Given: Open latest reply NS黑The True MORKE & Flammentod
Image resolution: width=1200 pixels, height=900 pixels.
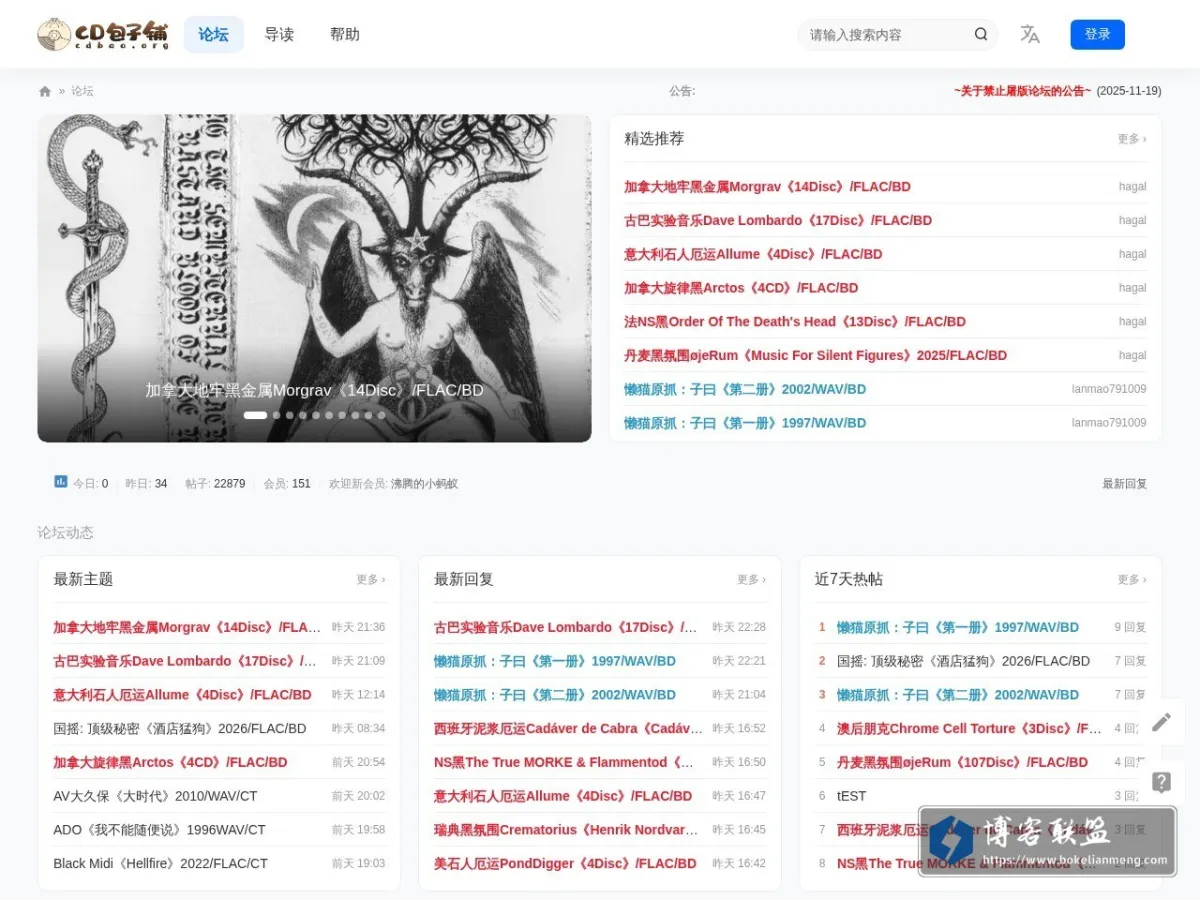Looking at the screenshot, I should tap(565, 762).
